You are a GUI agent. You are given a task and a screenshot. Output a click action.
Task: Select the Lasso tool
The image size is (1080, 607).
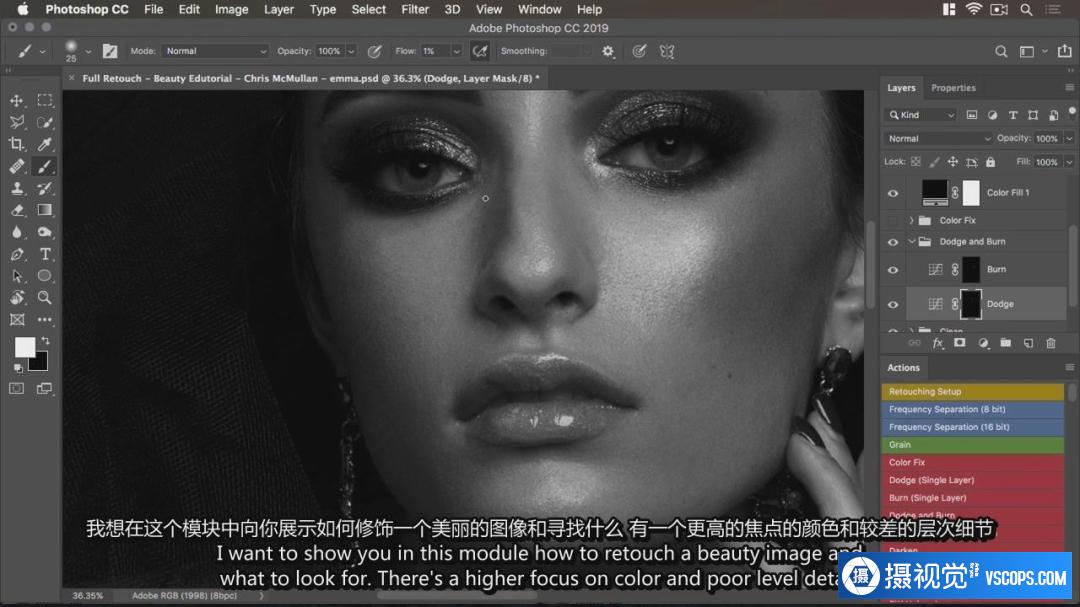point(17,123)
